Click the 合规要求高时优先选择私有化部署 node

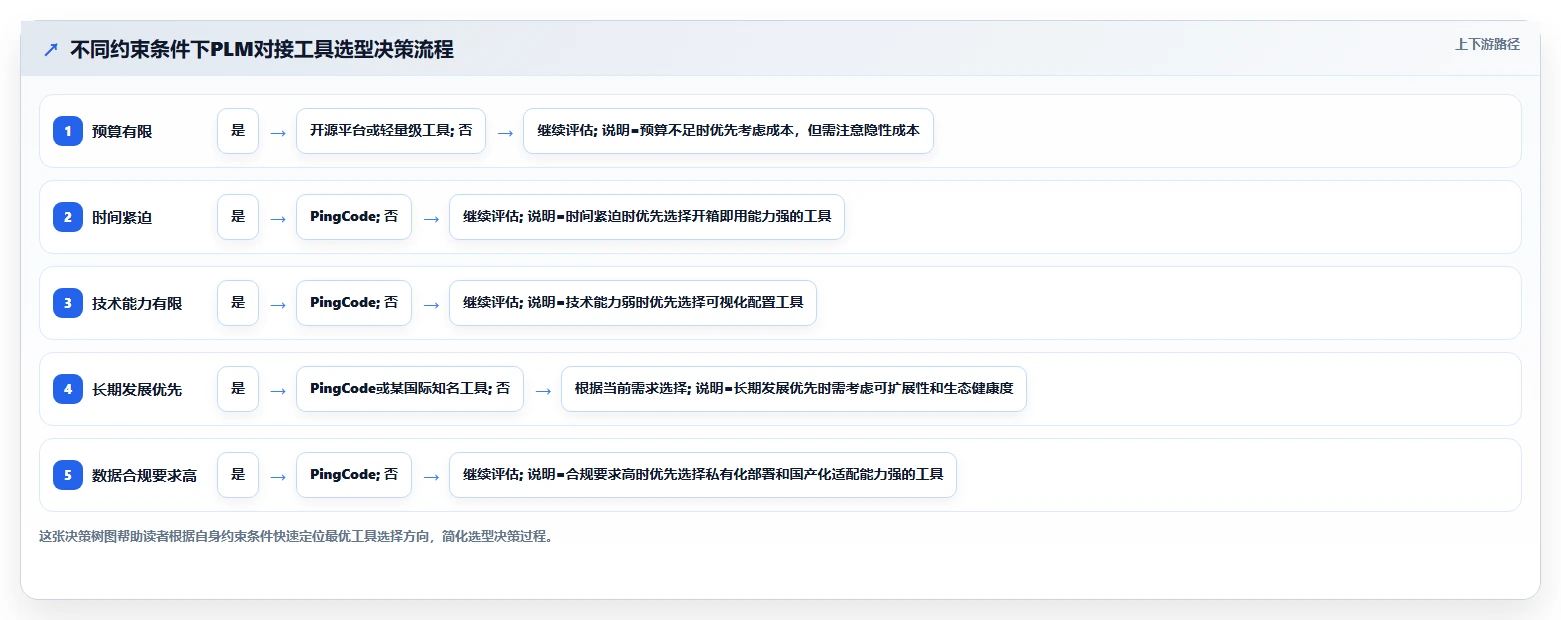pos(703,475)
